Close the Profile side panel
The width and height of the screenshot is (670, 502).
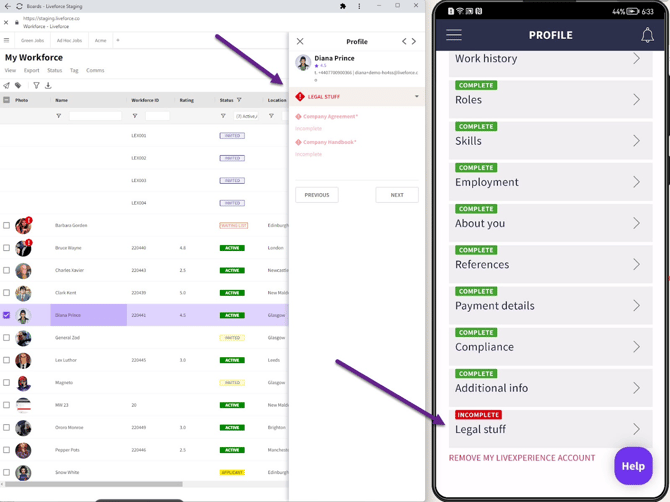click(x=300, y=41)
